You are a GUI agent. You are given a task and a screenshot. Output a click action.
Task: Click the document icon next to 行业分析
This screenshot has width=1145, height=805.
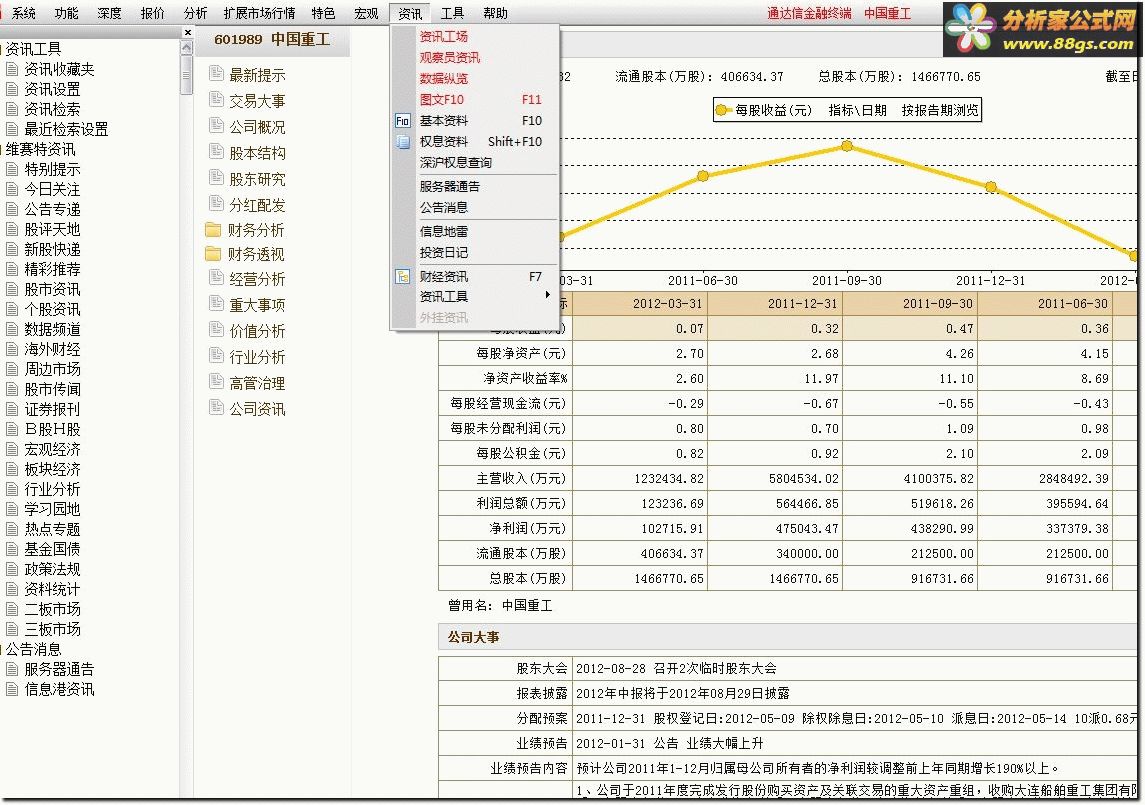click(215, 355)
